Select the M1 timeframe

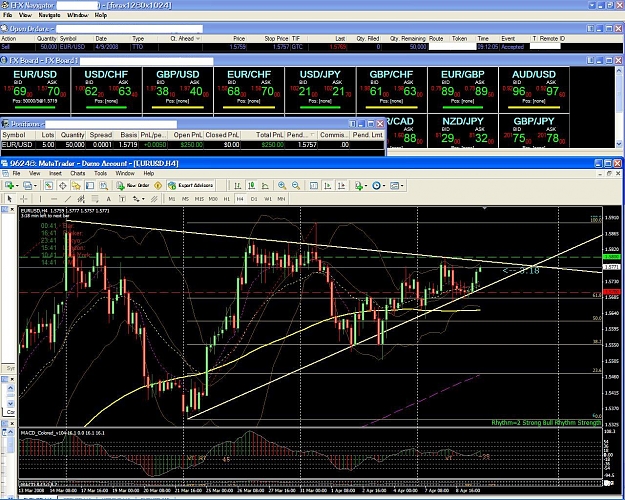(172, 199)
